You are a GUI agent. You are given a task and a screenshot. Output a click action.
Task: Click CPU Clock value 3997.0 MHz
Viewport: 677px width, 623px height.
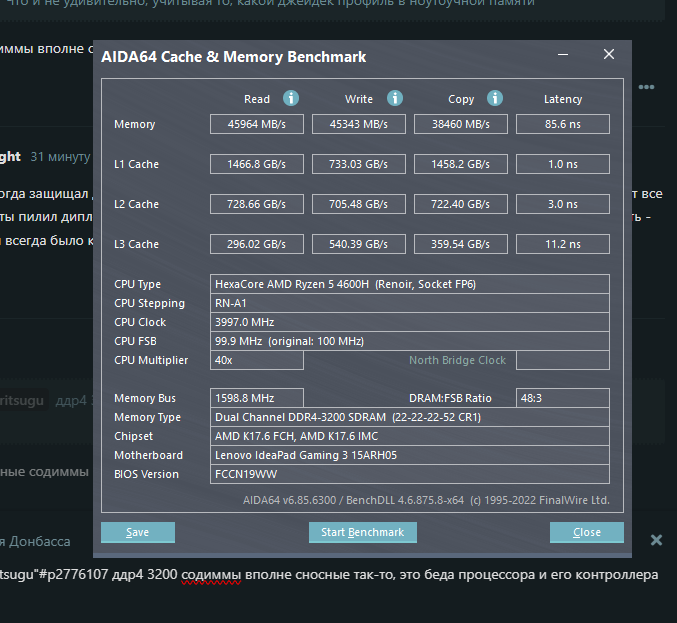(410, 322)
